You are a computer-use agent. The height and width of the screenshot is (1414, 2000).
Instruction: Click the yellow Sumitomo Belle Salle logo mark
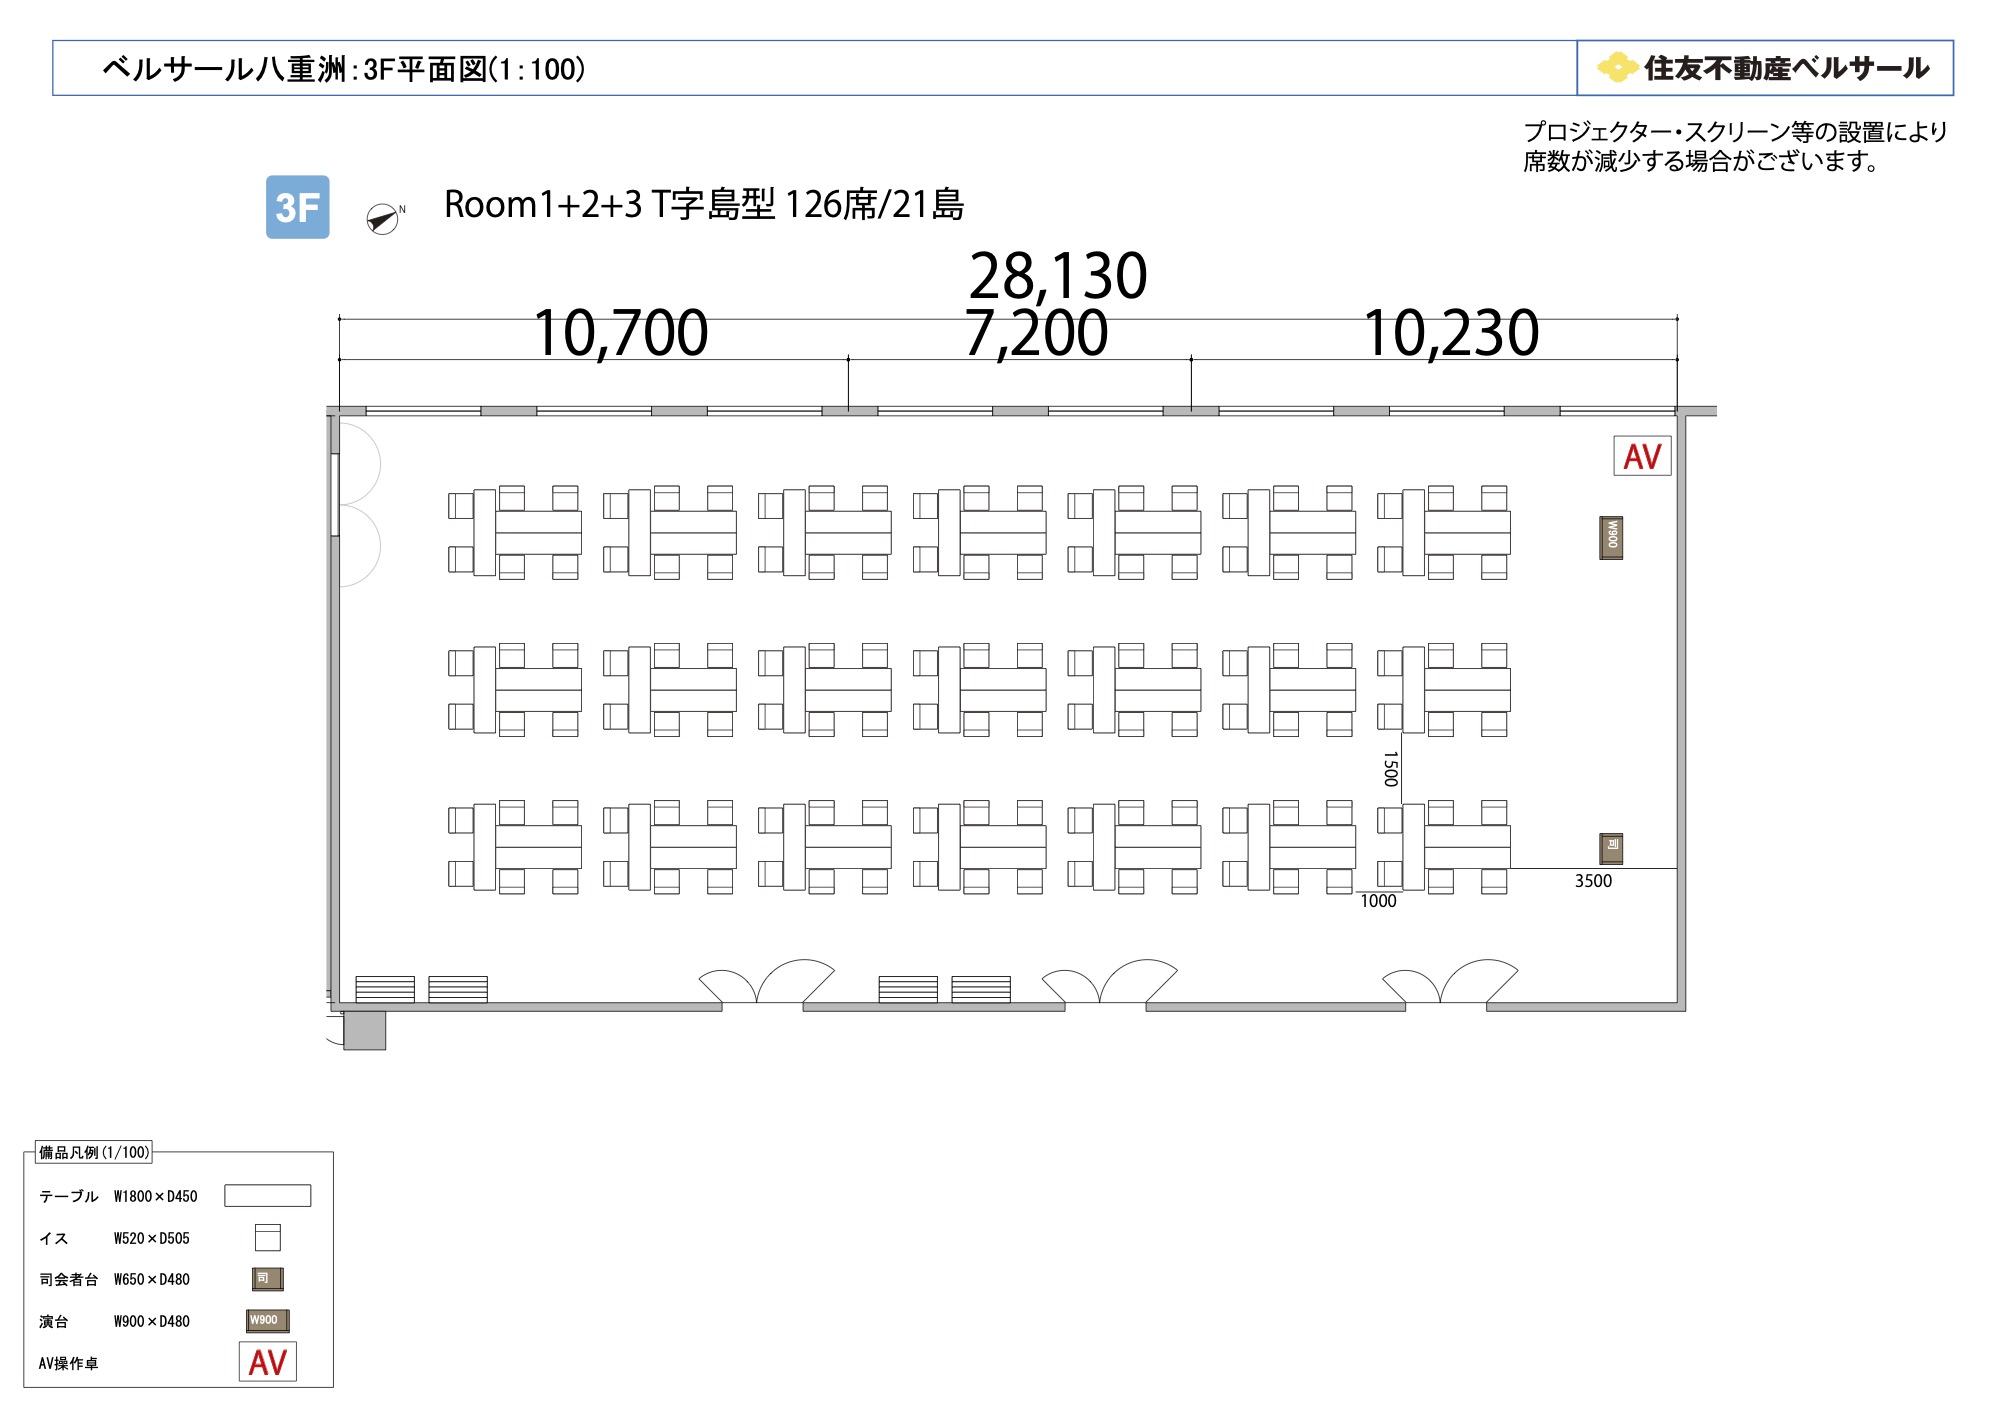click(x=1617, y=68)
